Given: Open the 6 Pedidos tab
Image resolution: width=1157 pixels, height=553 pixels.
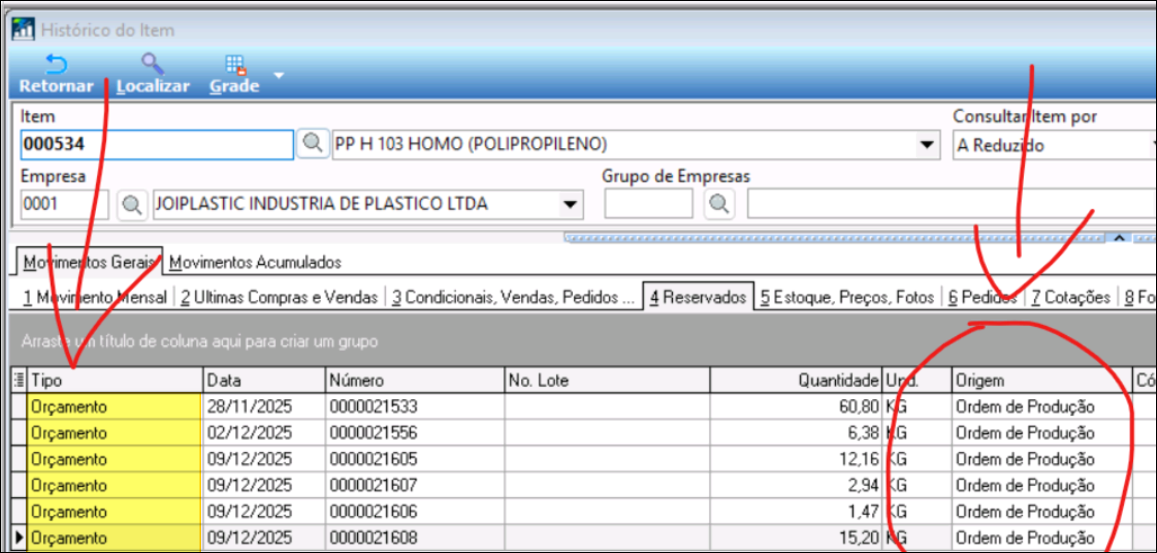Looking at the screenshot, I should coord(982,297).
